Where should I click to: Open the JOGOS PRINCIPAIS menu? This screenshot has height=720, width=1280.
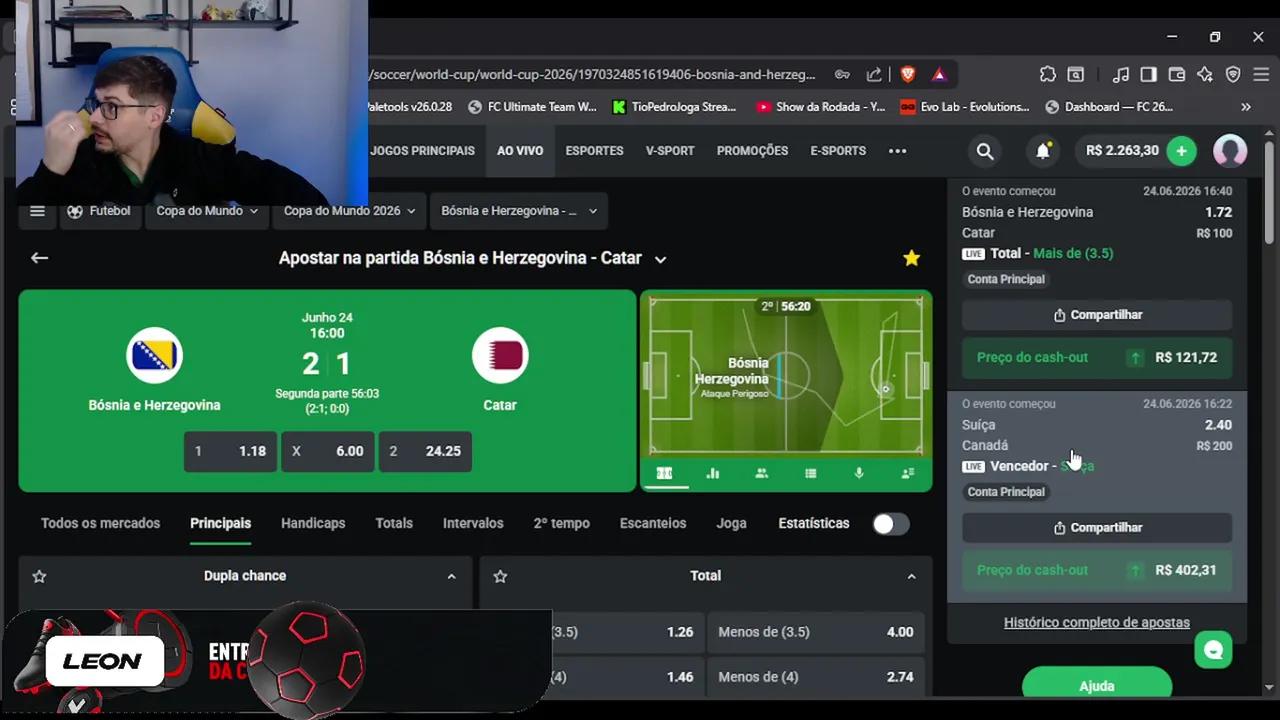(x=422, y=151)
